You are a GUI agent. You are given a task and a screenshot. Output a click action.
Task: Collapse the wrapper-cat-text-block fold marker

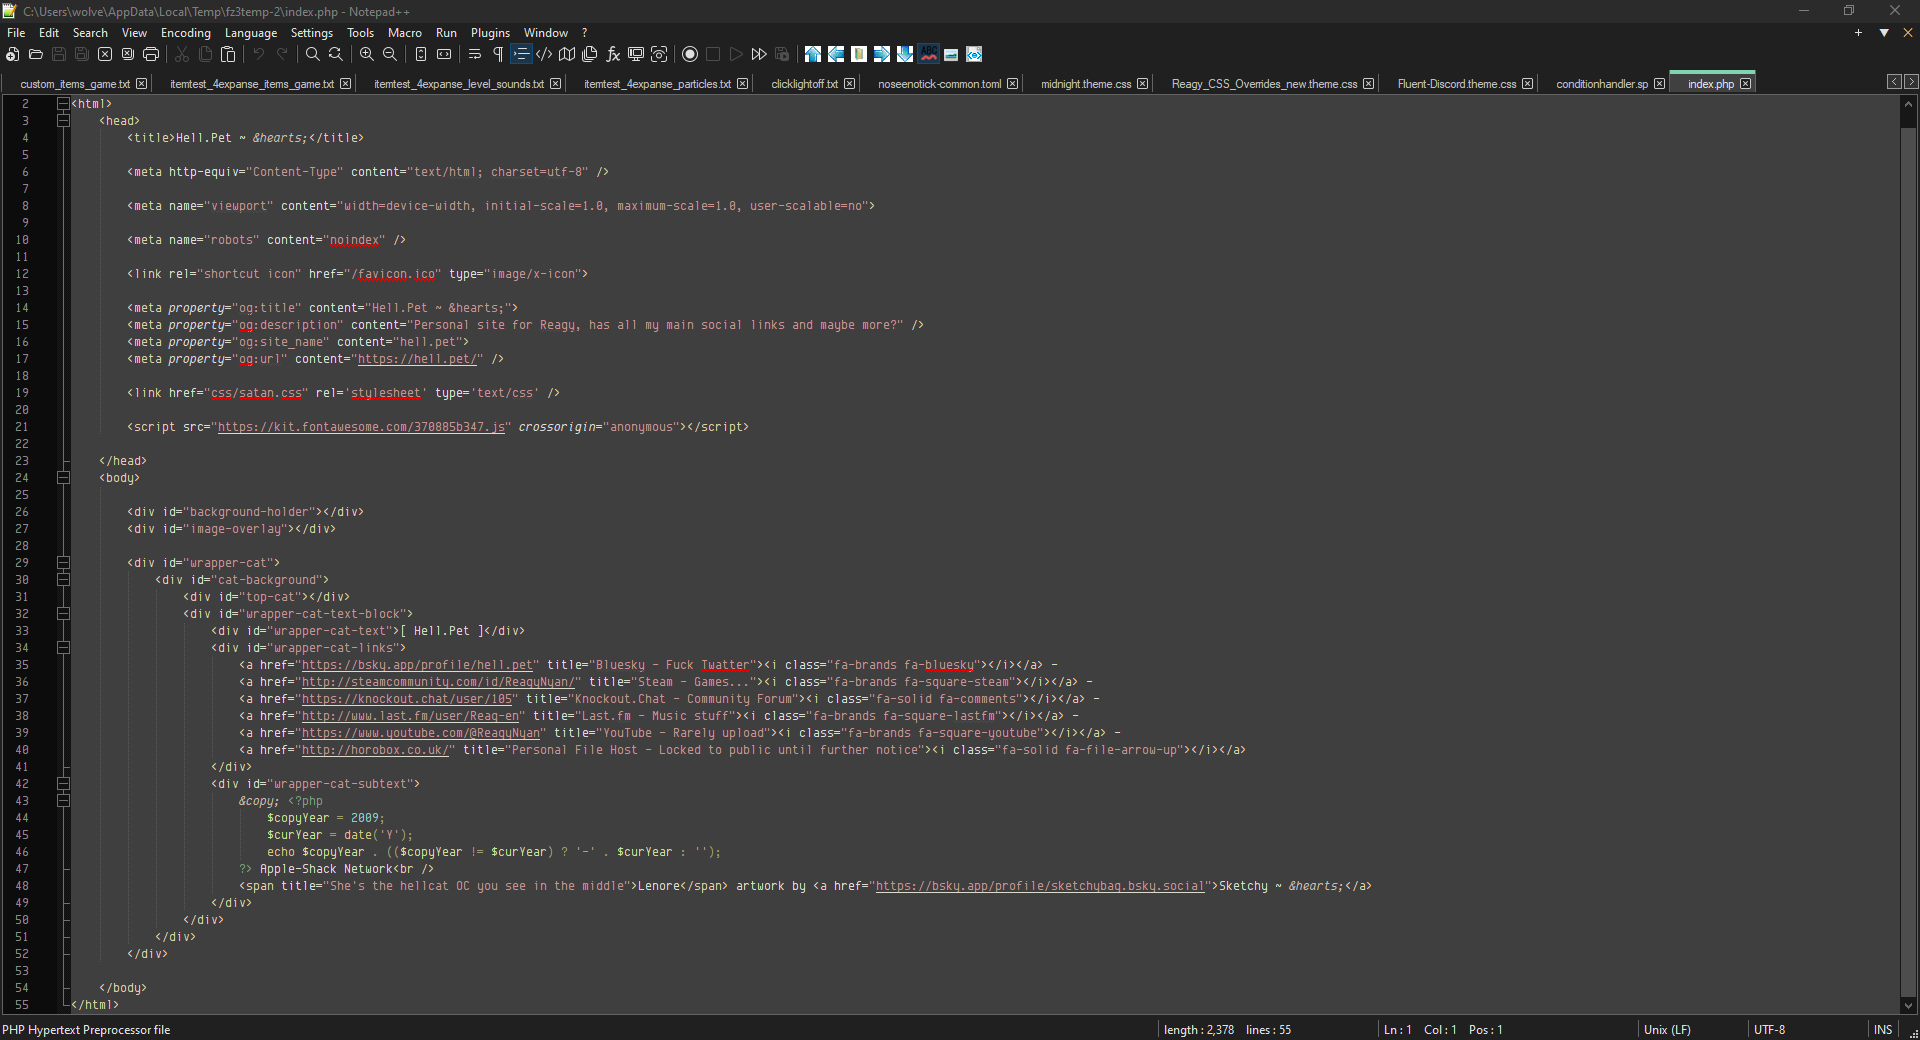click(x=63, y=614)
